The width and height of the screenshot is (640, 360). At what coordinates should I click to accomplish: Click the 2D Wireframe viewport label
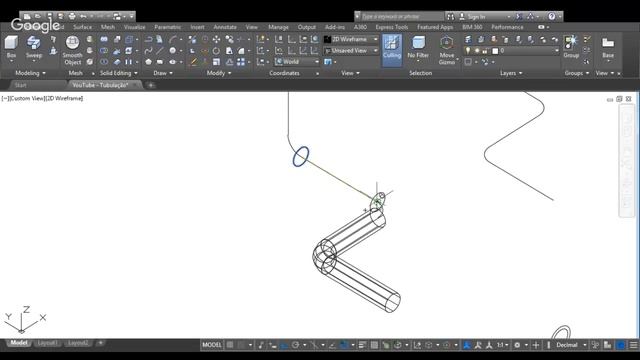pyautogui.click(x=64, y=98)
